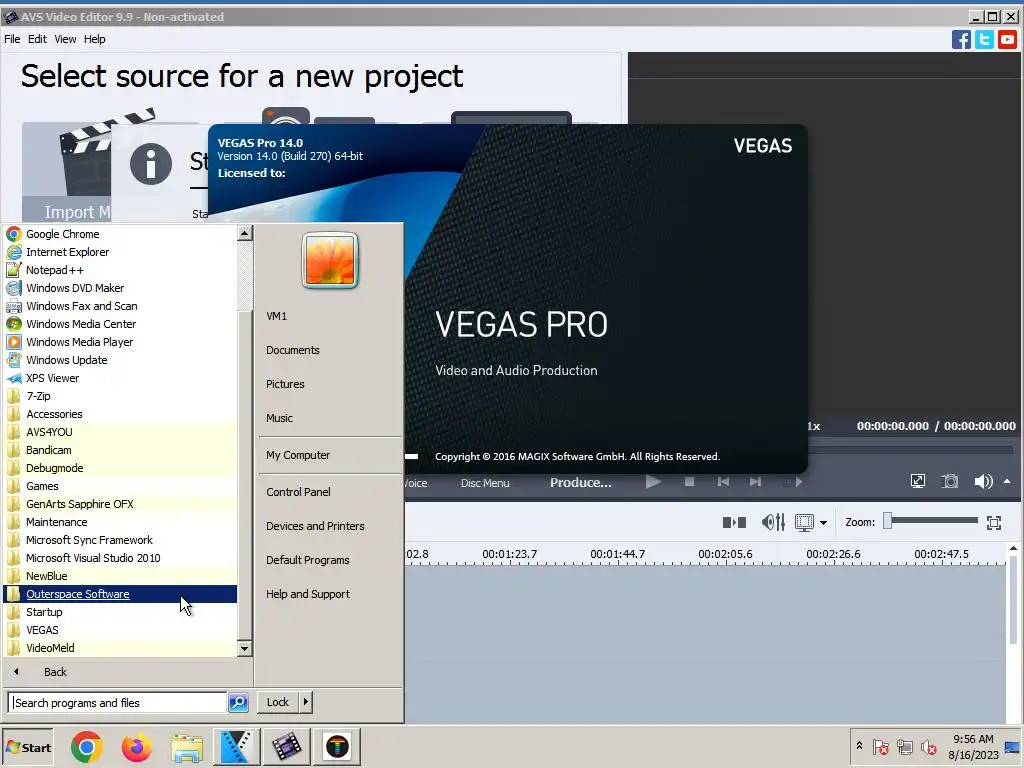This screenshot has width=1024, height=768.
Task: Open Windows Media Player entry
Action: 120,342
